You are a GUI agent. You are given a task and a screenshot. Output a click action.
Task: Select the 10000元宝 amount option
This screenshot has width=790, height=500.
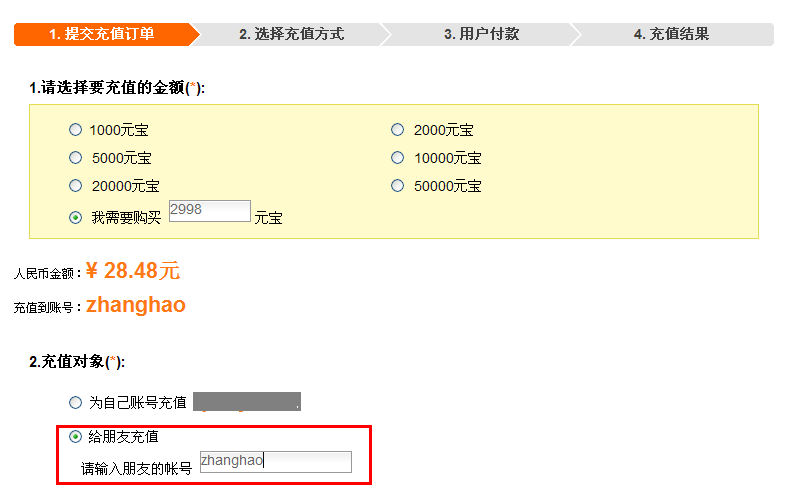pyautogui.click(x=398, y=158)
